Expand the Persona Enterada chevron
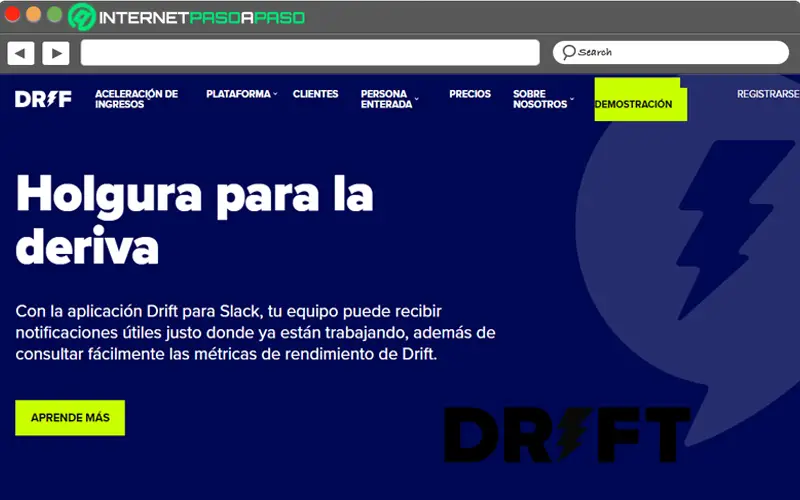Viewport: 800px width, 500px height. pos(417,99)
